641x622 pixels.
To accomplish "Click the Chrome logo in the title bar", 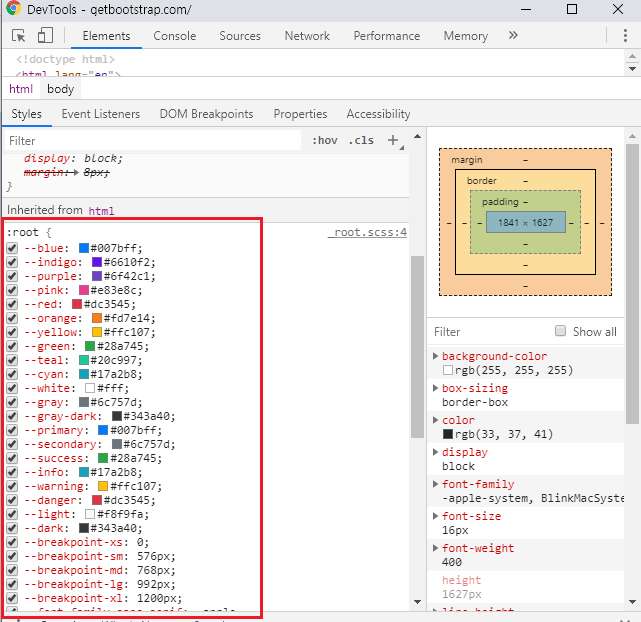I will pos(13,8).
